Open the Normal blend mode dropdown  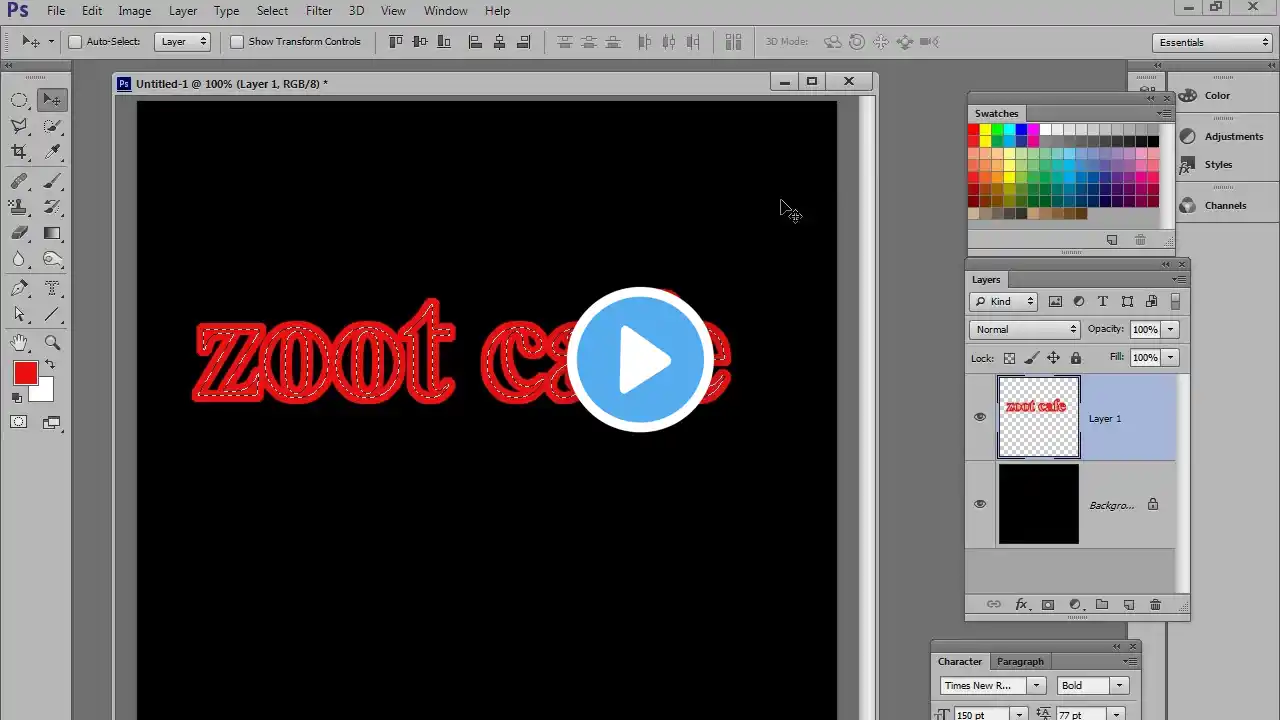point(1024,329)
